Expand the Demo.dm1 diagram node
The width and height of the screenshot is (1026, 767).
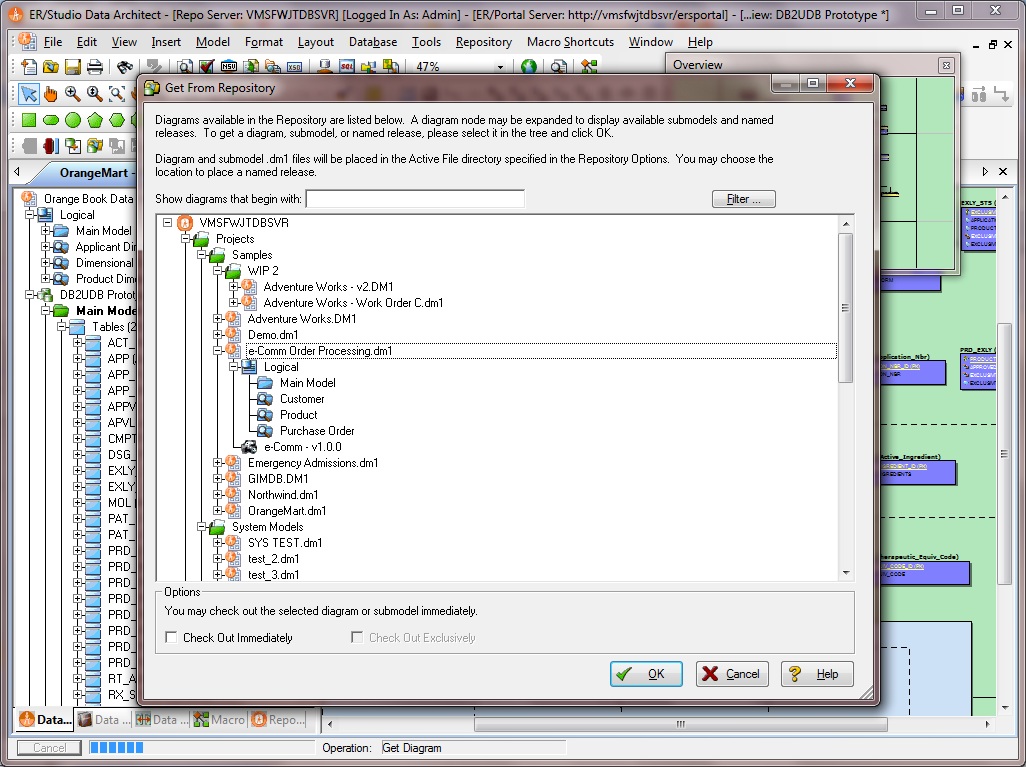217,334
